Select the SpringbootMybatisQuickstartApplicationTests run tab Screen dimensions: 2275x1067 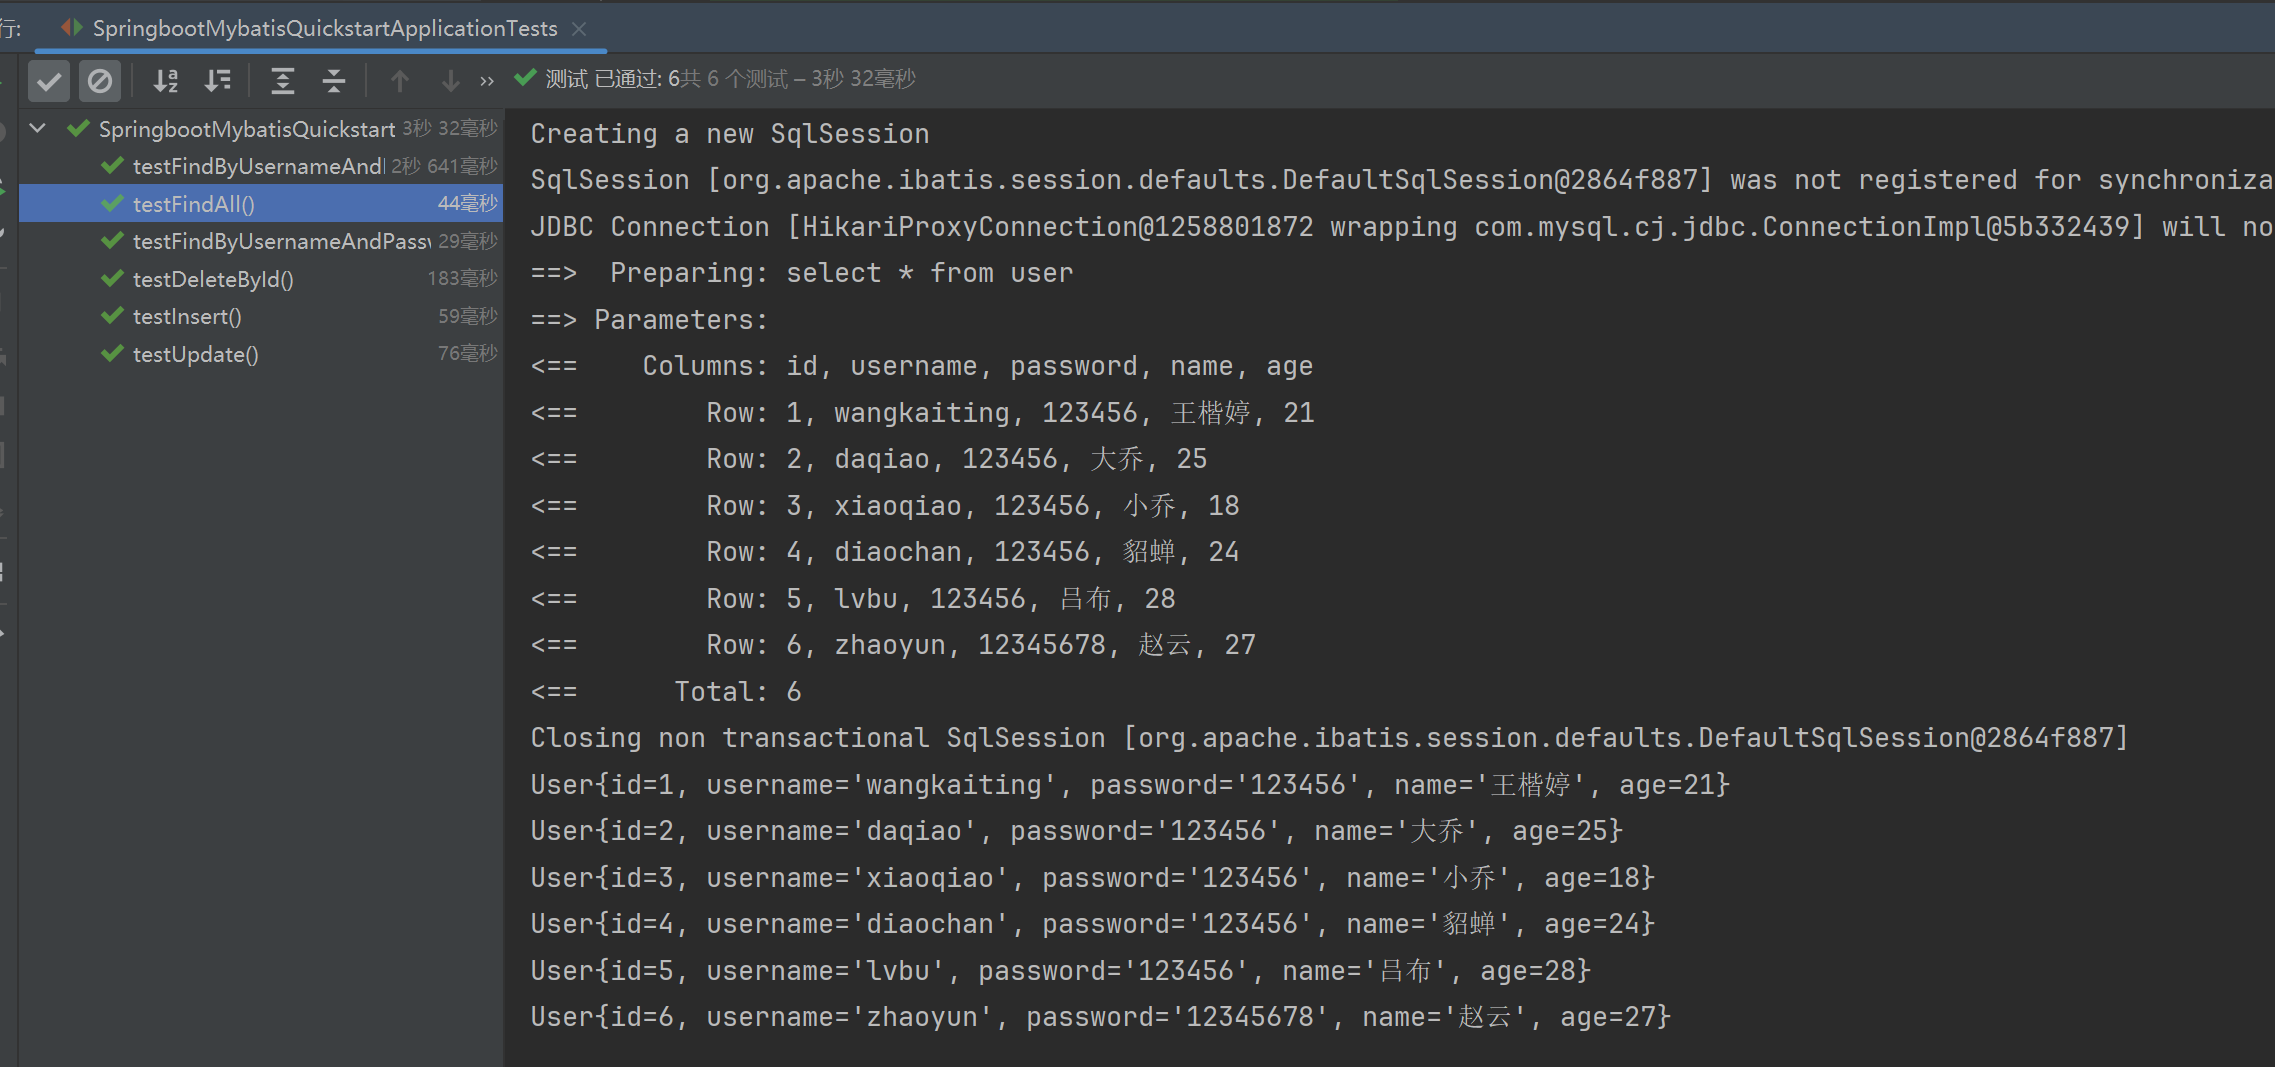324,29
